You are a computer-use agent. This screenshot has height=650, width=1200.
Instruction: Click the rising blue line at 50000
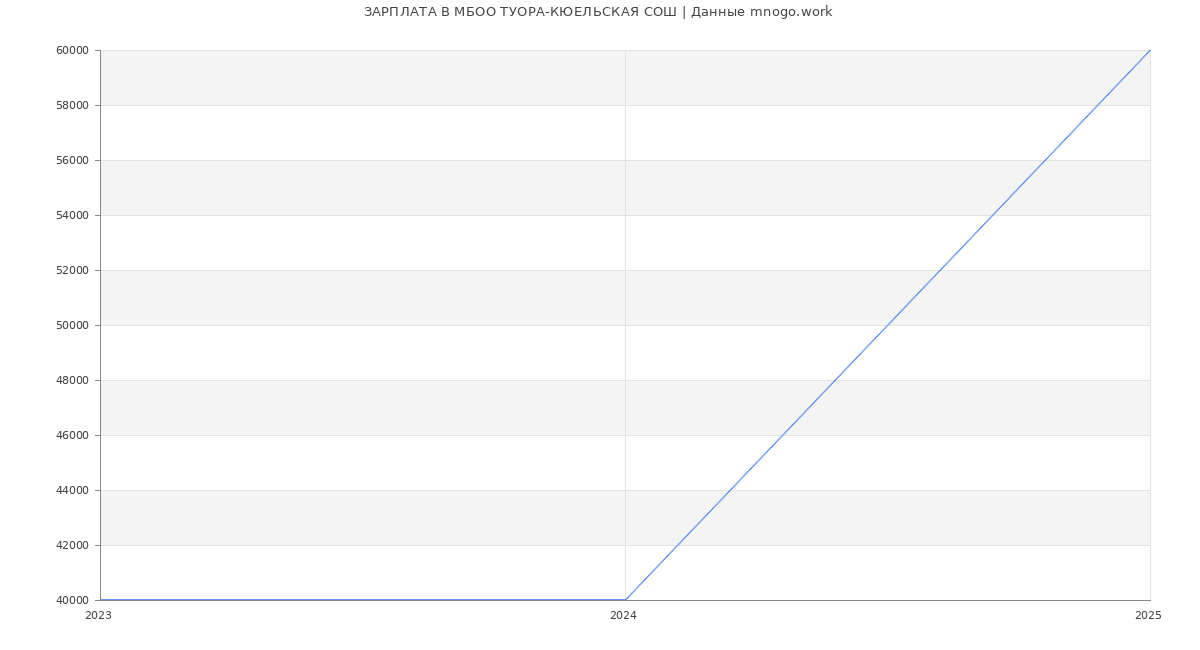coord(888,325)
